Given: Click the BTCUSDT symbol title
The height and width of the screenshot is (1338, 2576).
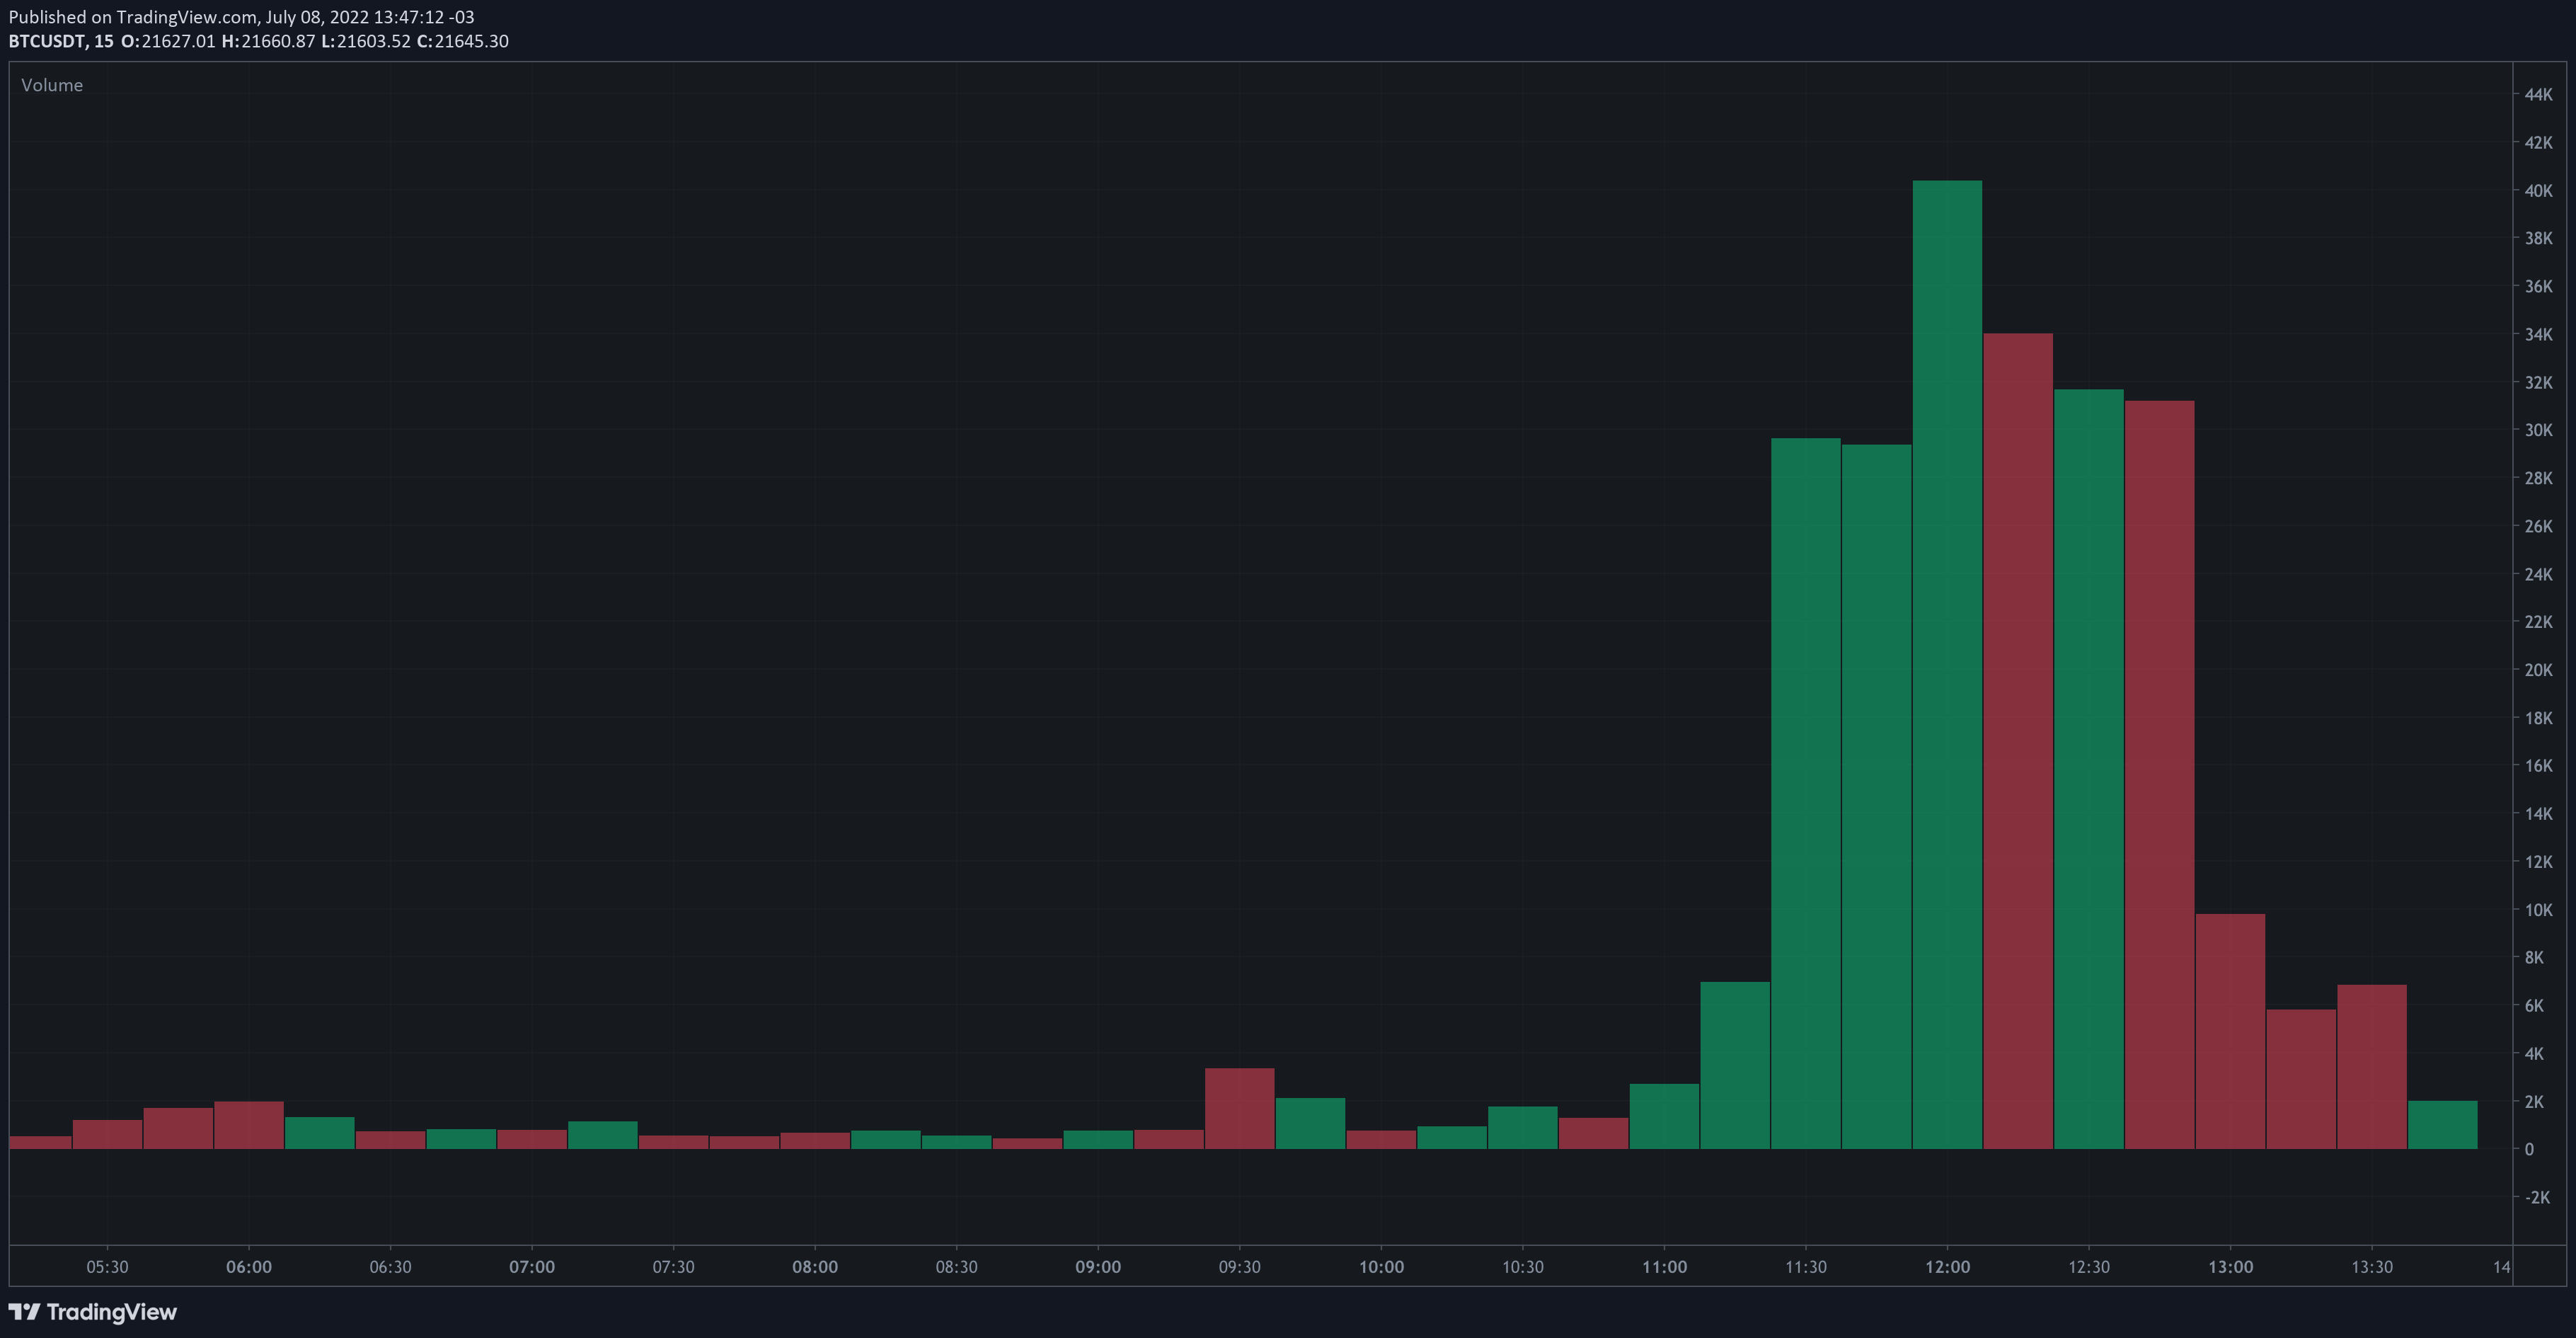Looking at the screenshot, I should [47, 41].
